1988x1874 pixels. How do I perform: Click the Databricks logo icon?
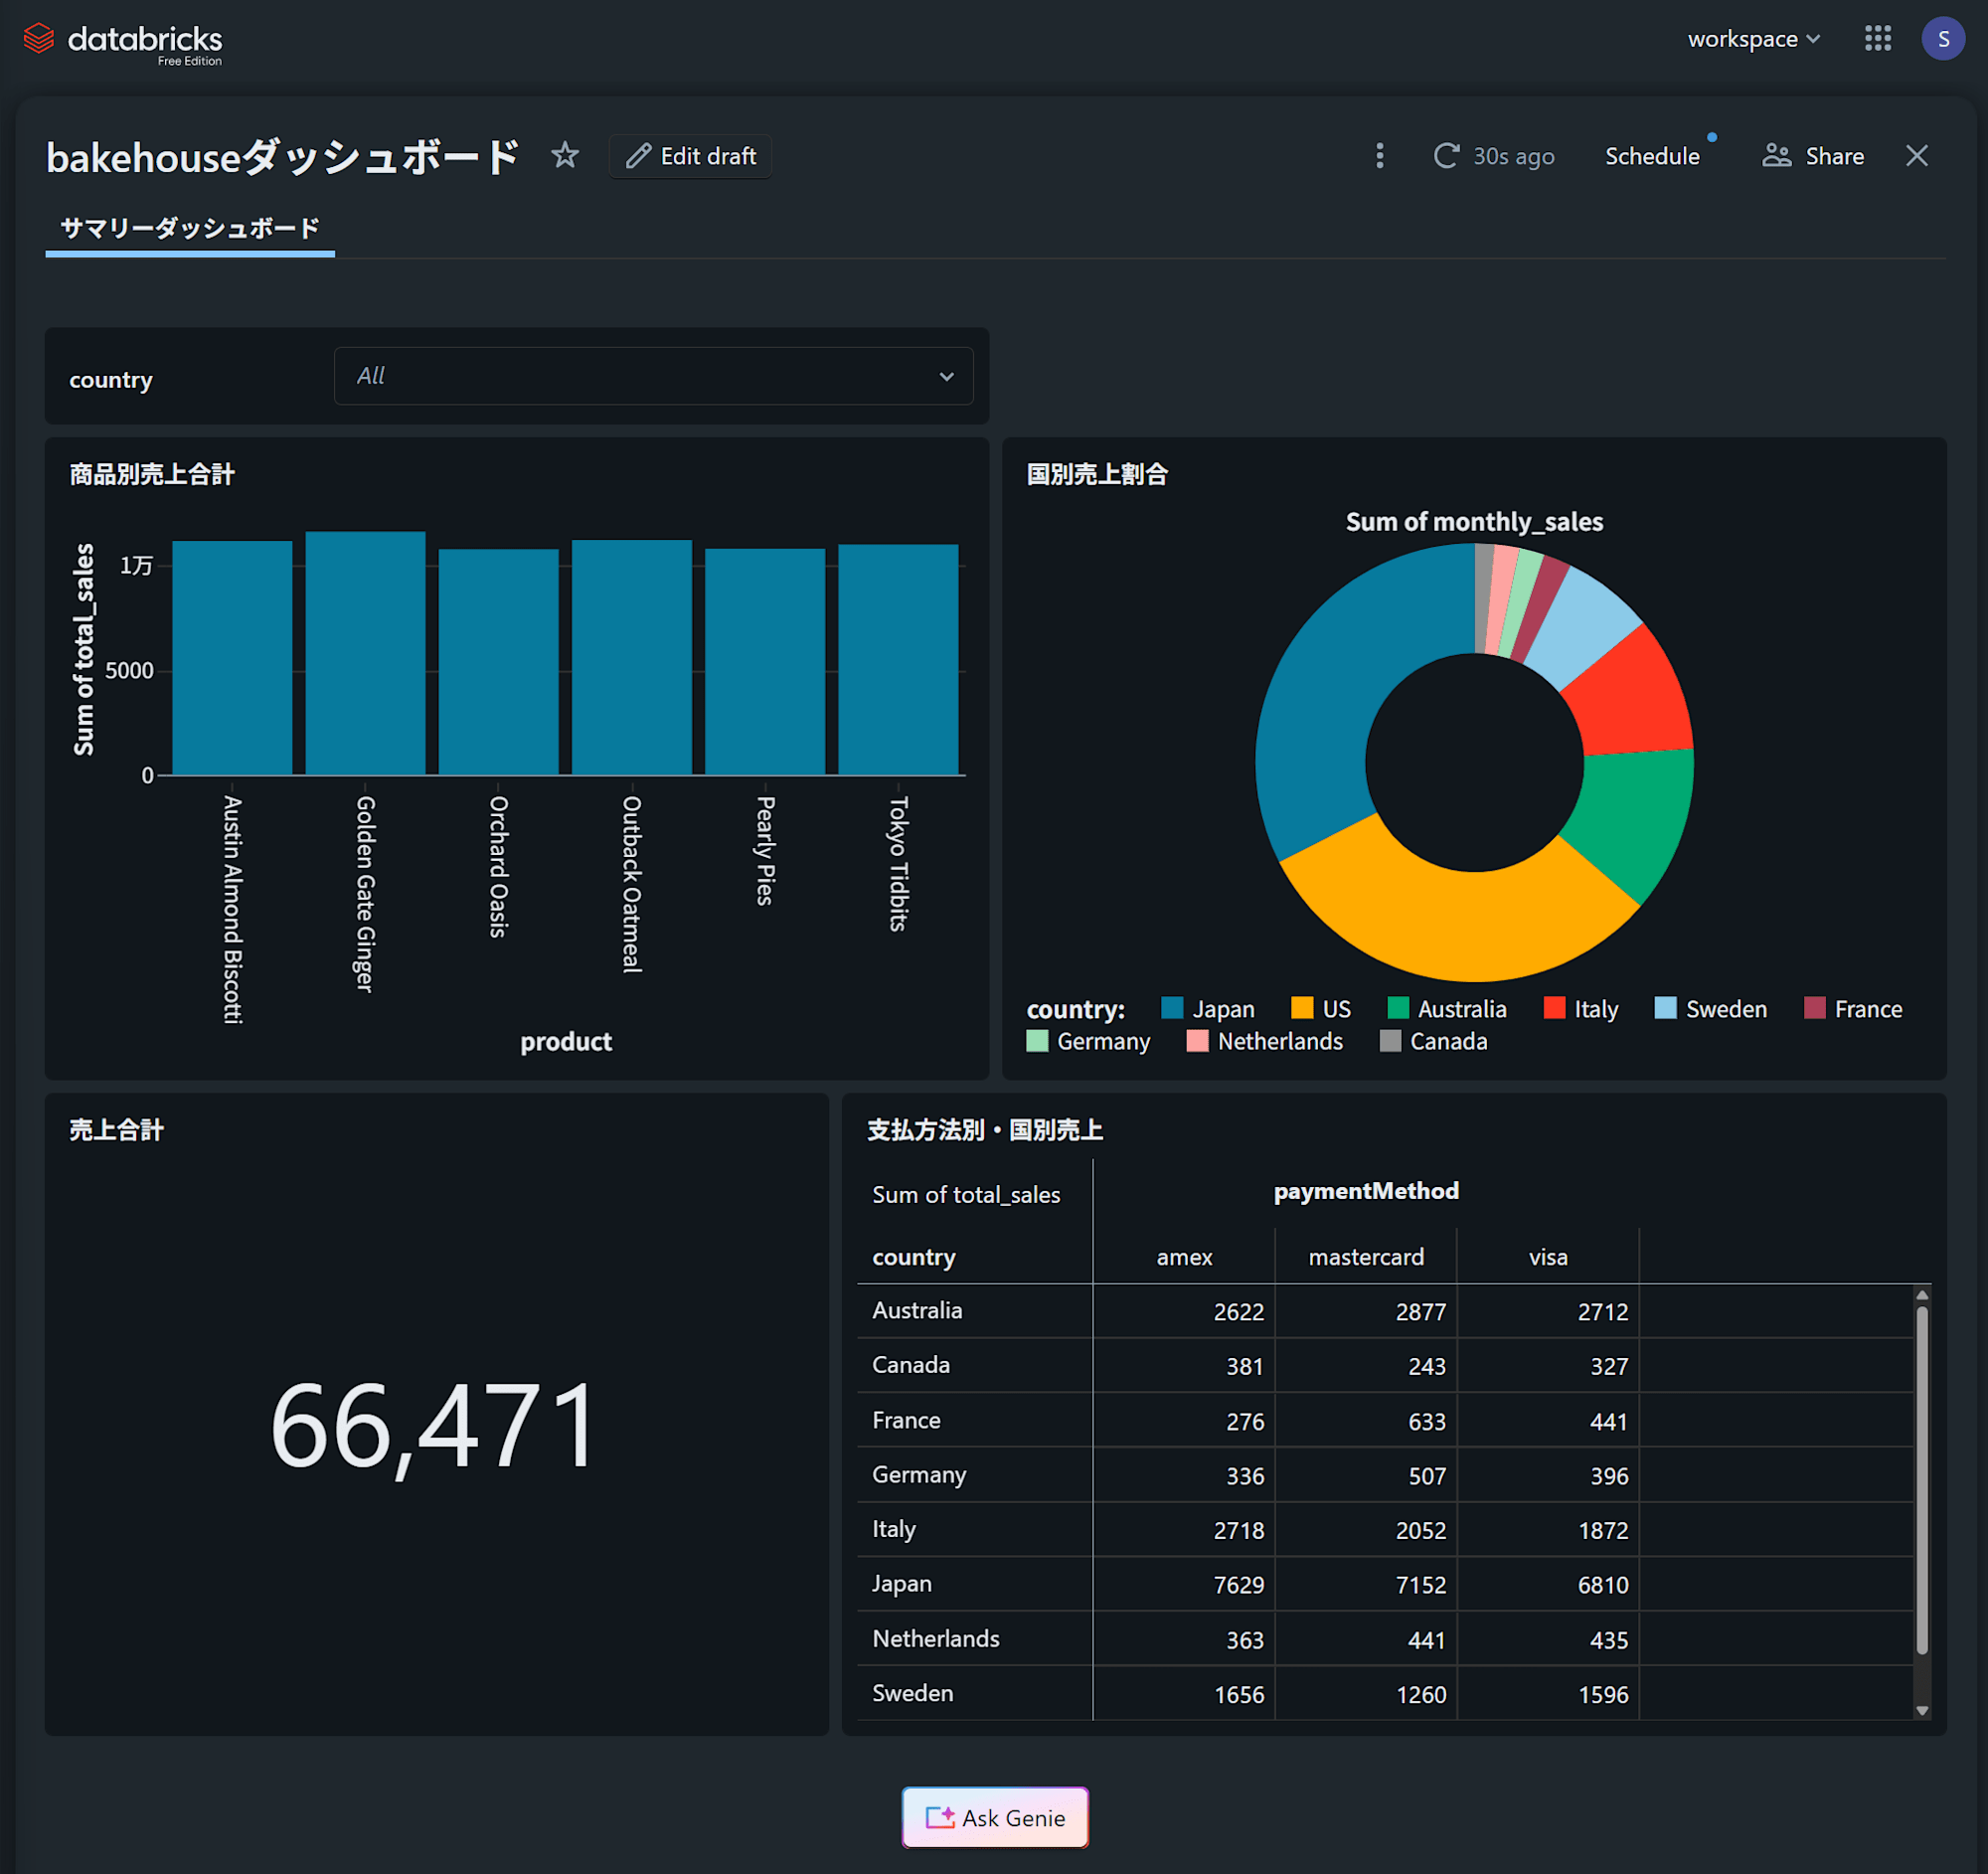(x=38, y=39)
